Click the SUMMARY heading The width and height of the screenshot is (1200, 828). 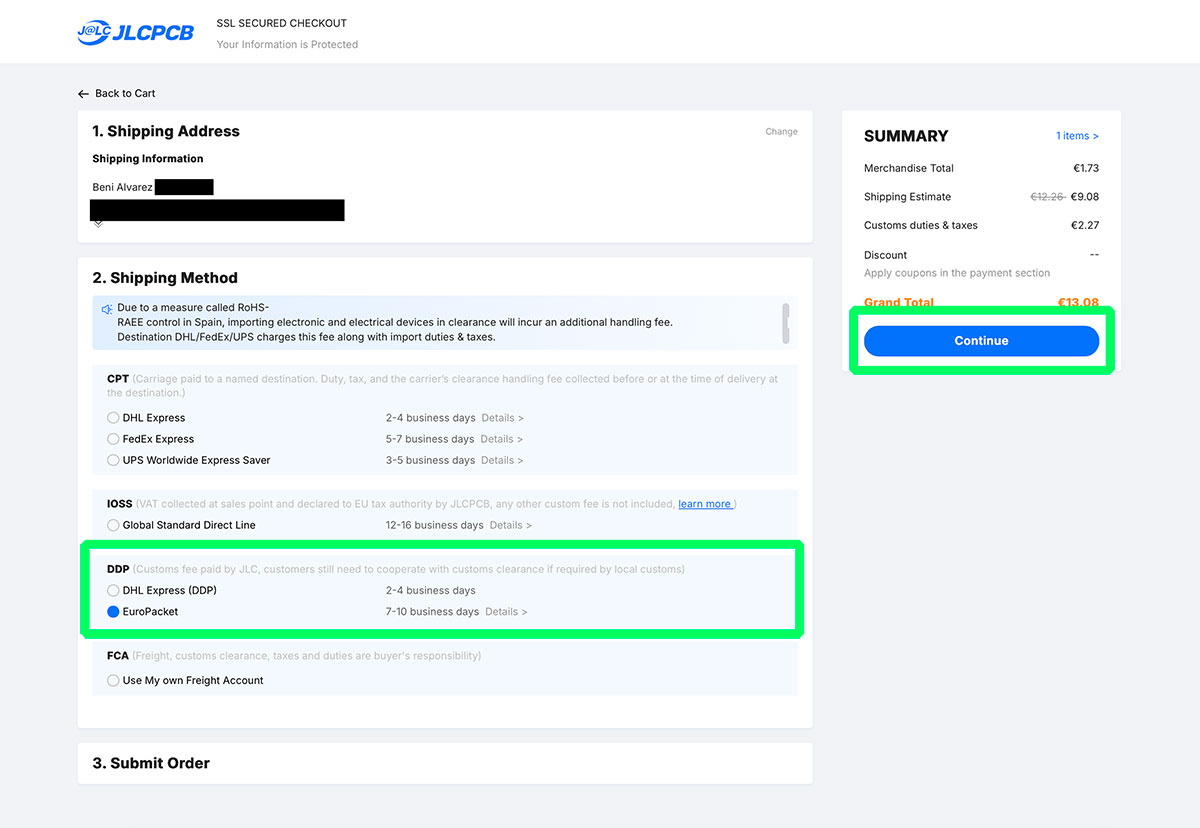906,136
